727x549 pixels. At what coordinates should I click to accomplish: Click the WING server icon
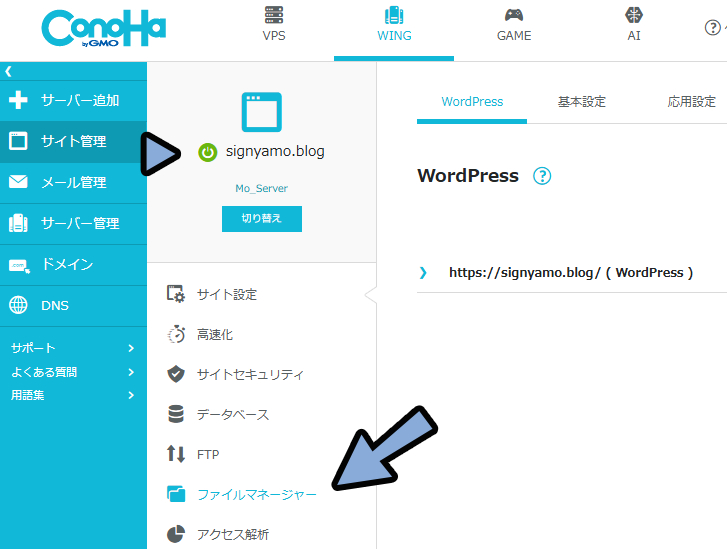point(394,15)
